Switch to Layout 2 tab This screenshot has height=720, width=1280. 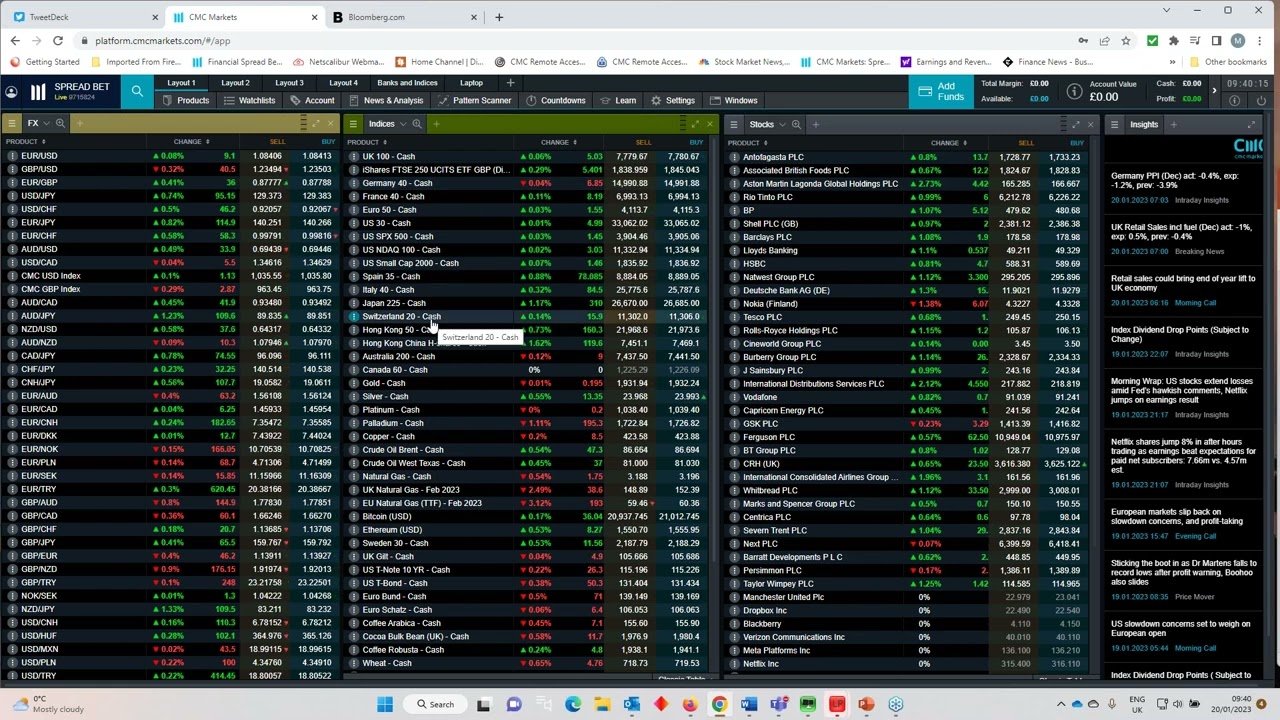235,83
